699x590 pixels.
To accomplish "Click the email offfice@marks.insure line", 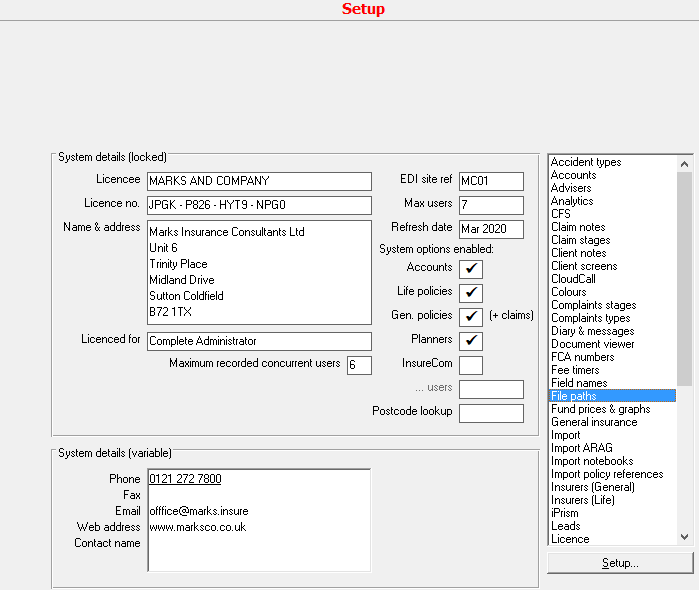I will [199, 511].
